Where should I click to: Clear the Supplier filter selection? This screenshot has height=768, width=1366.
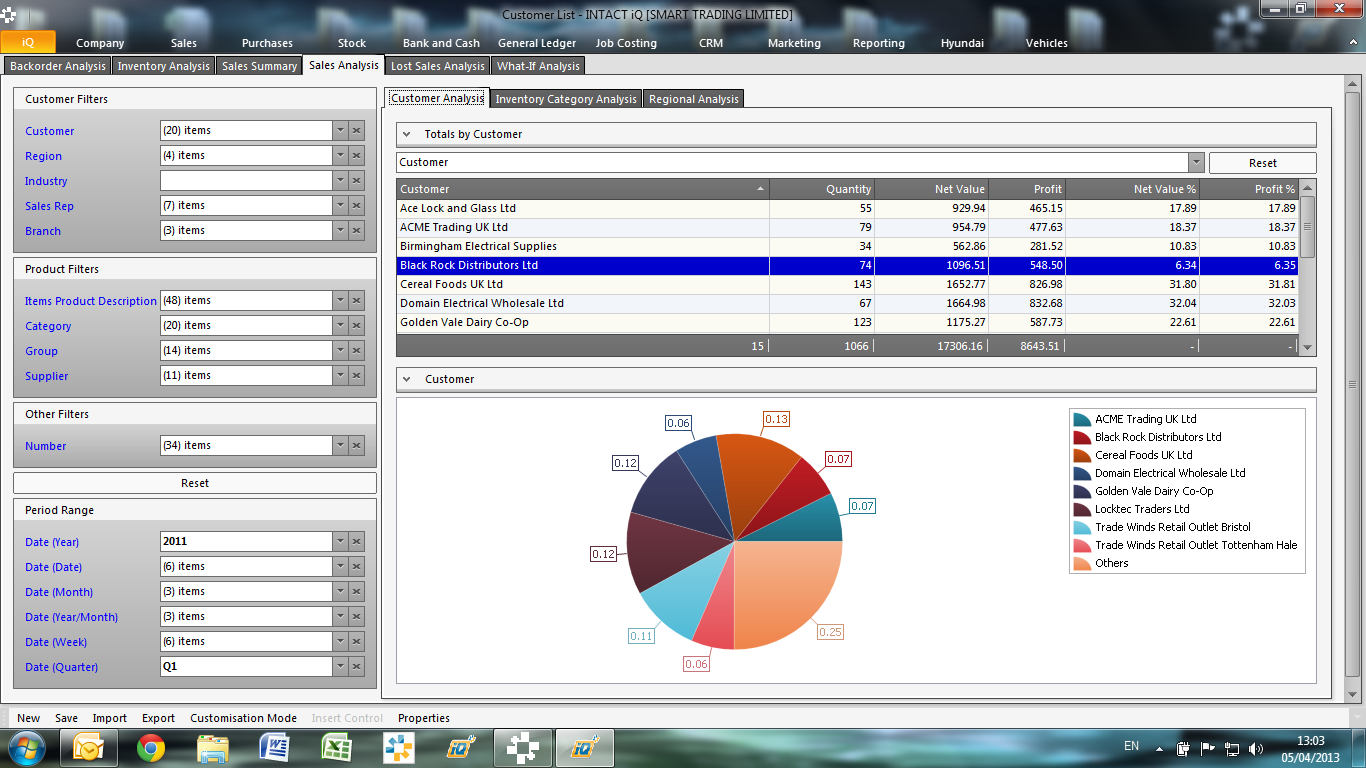[x=357, y=375]
